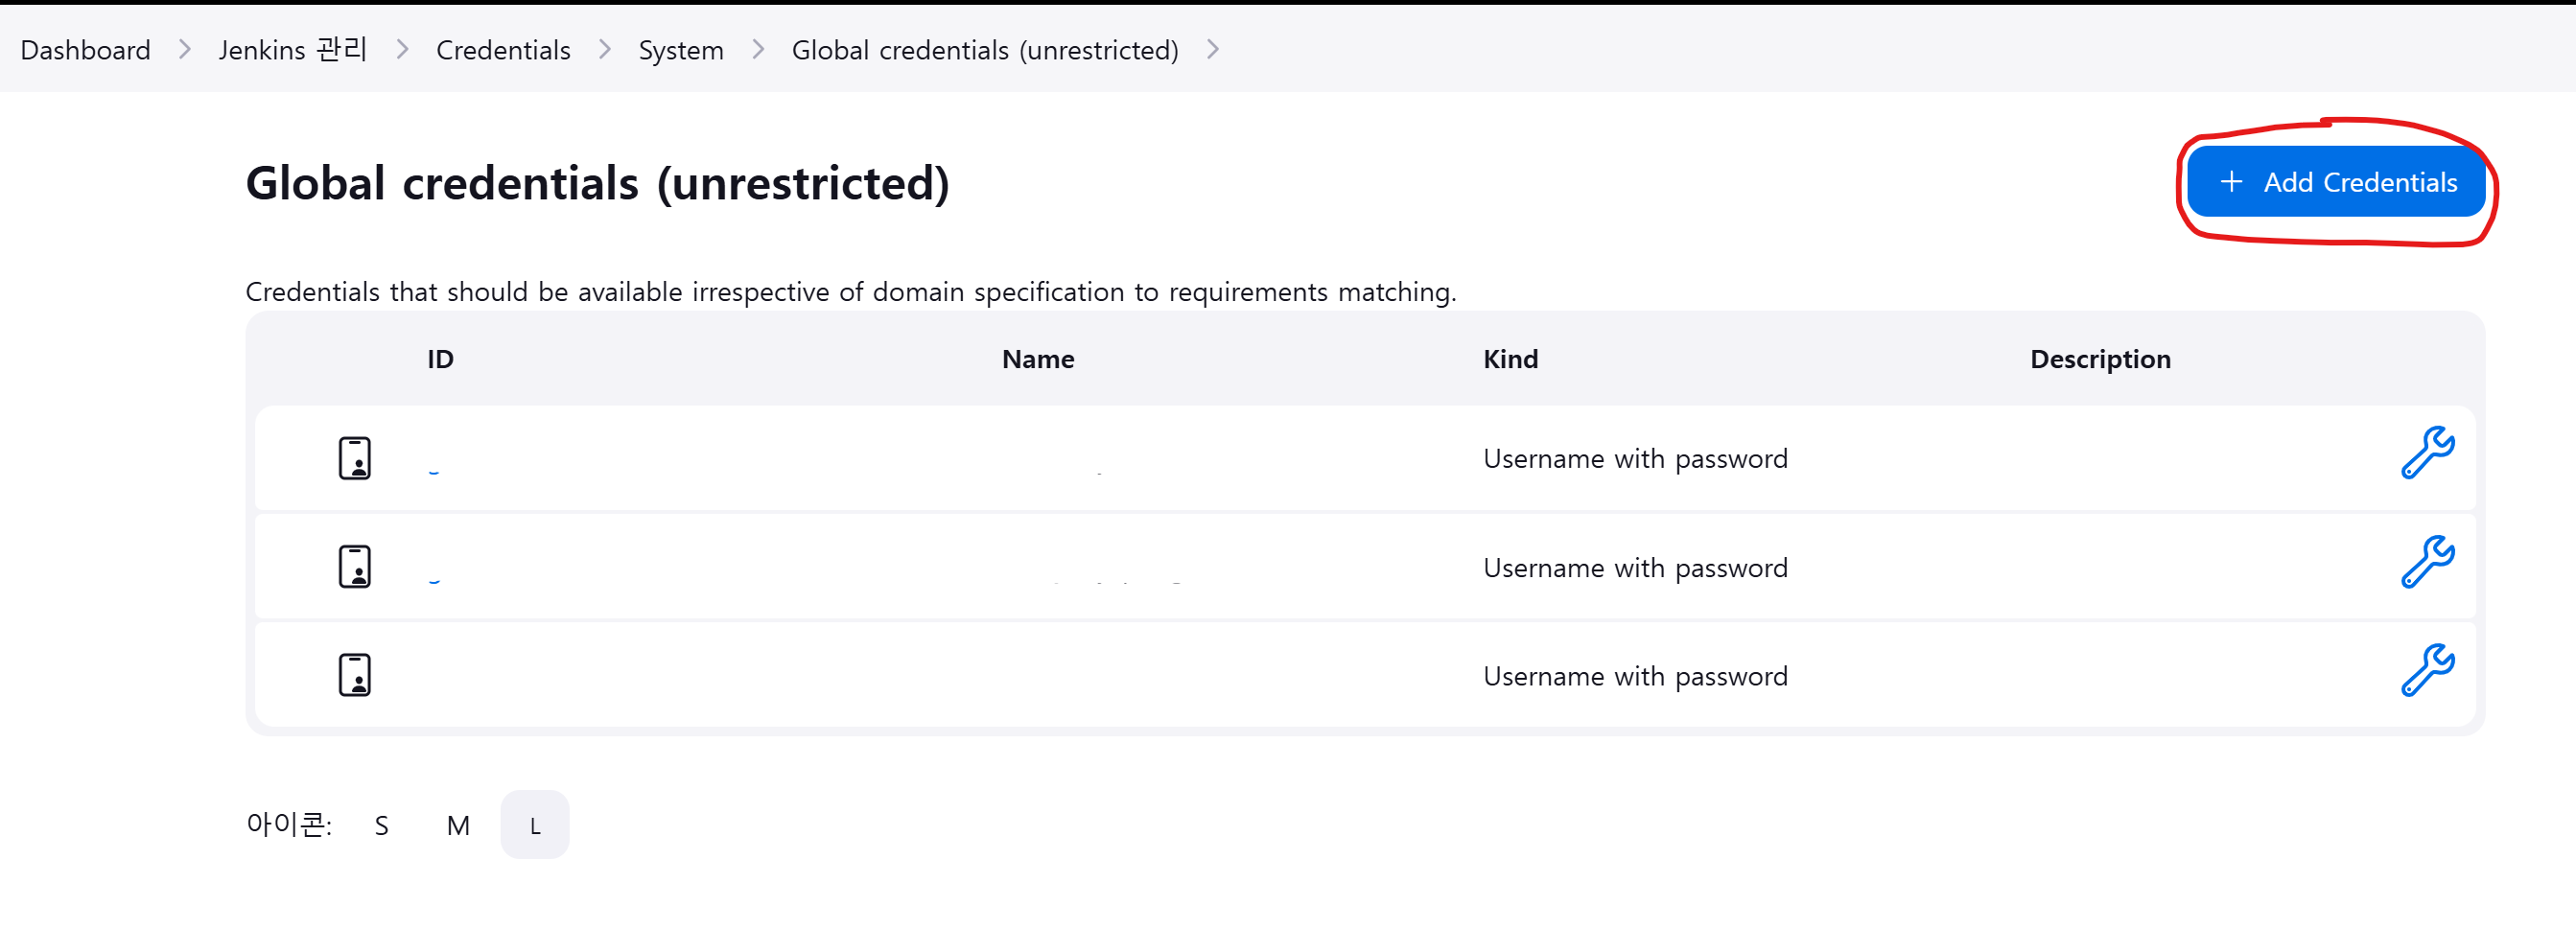Open wrench settings for third credential

pos(2427,671)
